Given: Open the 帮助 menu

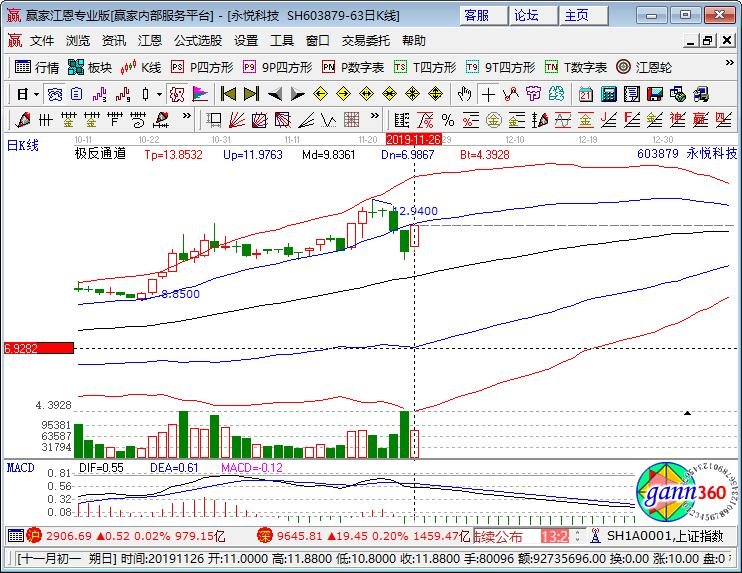Looking at the screenshot, I should (x=414, y=41).
